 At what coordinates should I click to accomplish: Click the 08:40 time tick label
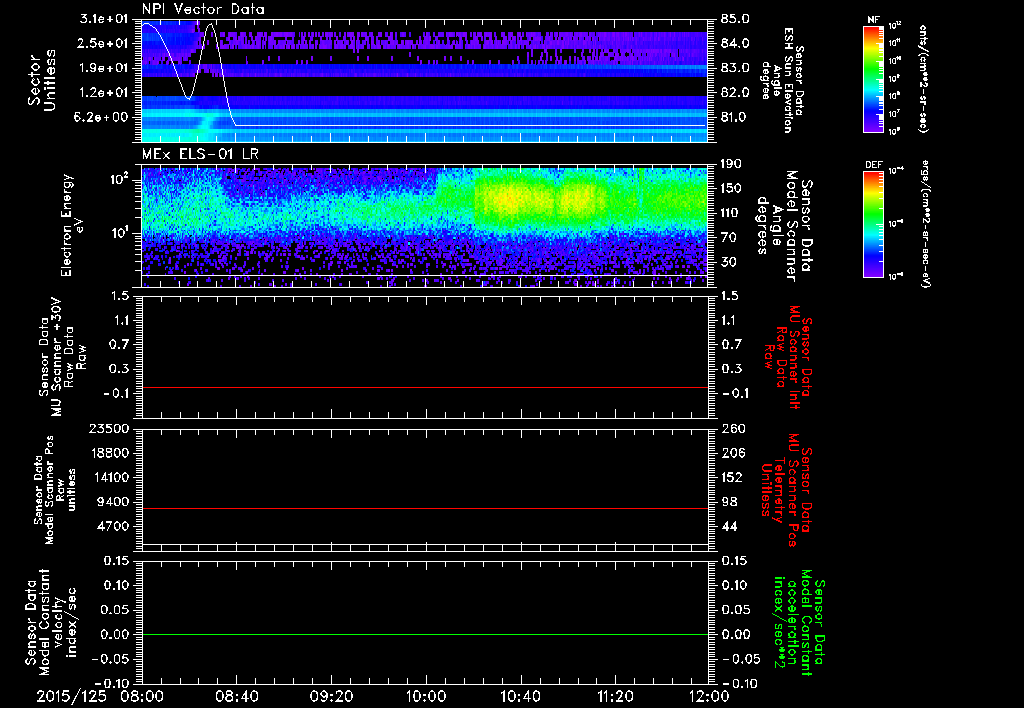click(x=236, y=696)
